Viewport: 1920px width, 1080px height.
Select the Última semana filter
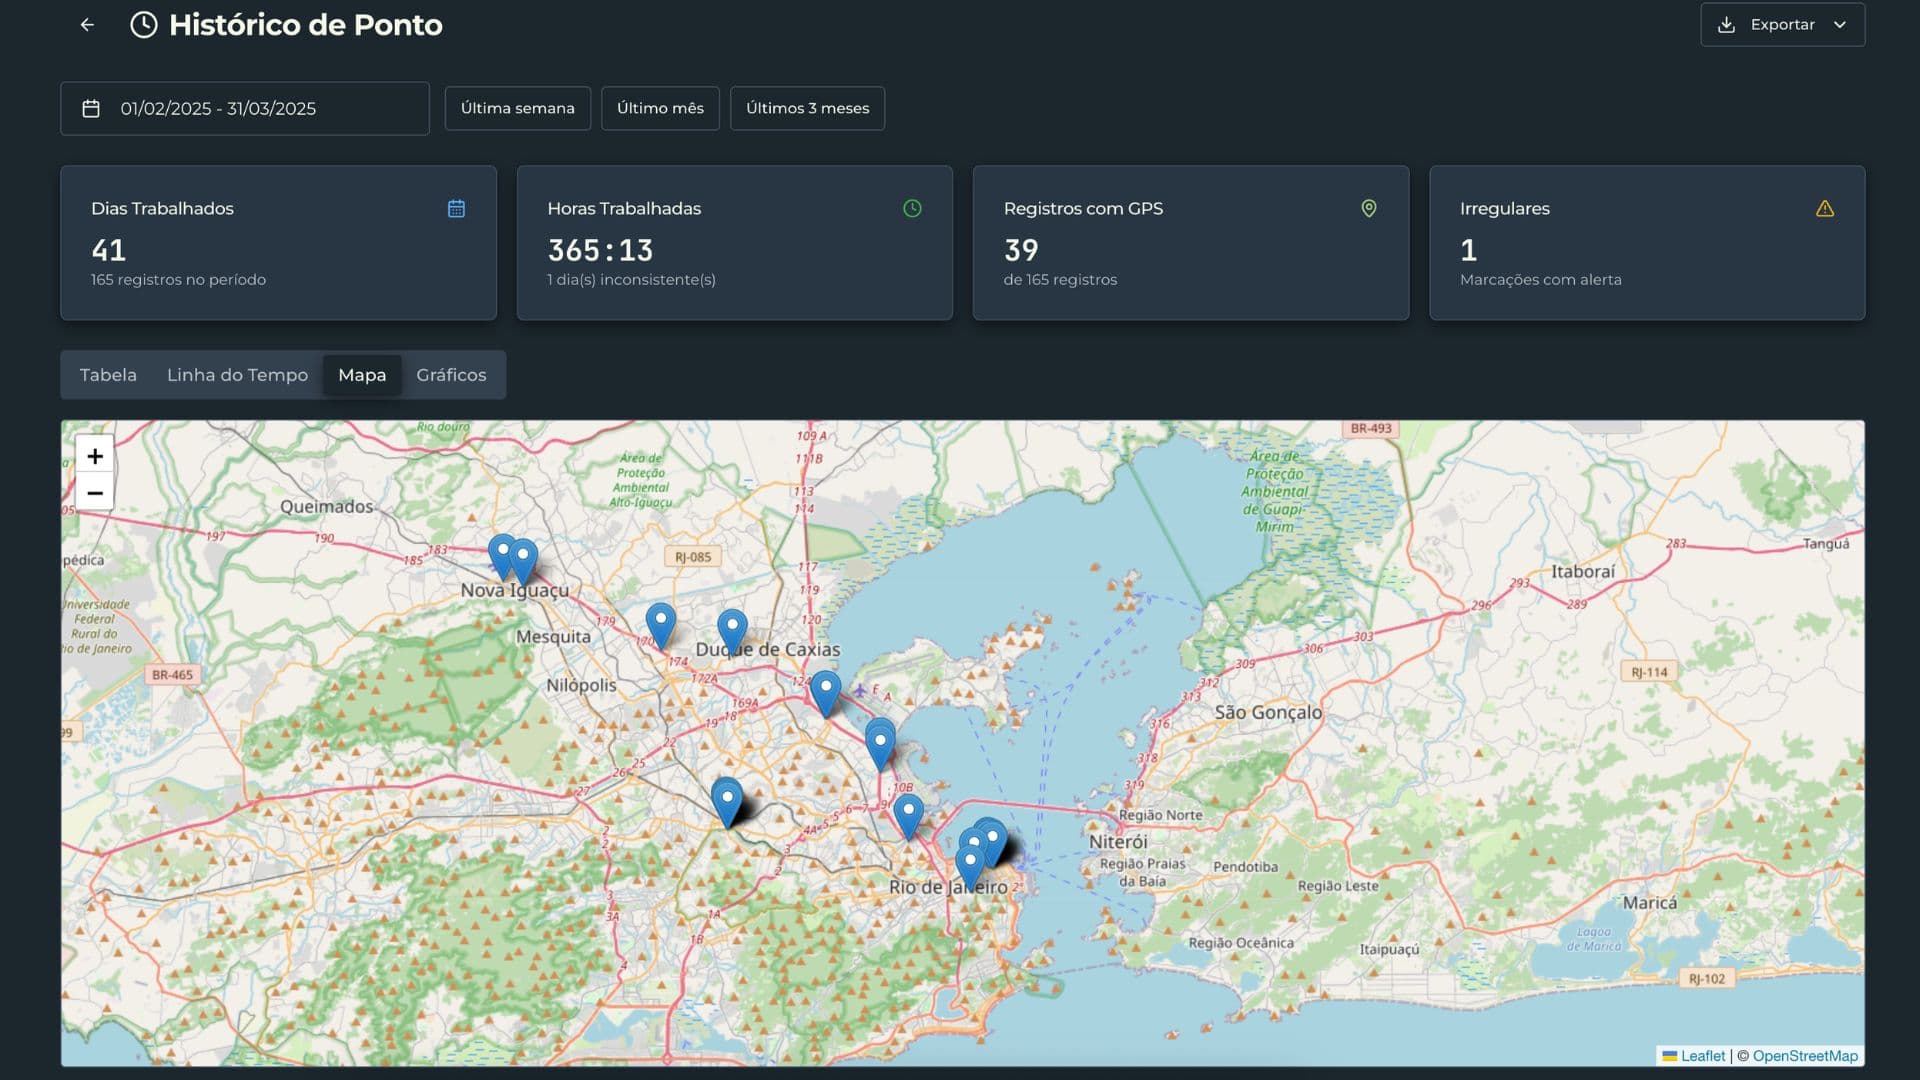tap(517, 108)
